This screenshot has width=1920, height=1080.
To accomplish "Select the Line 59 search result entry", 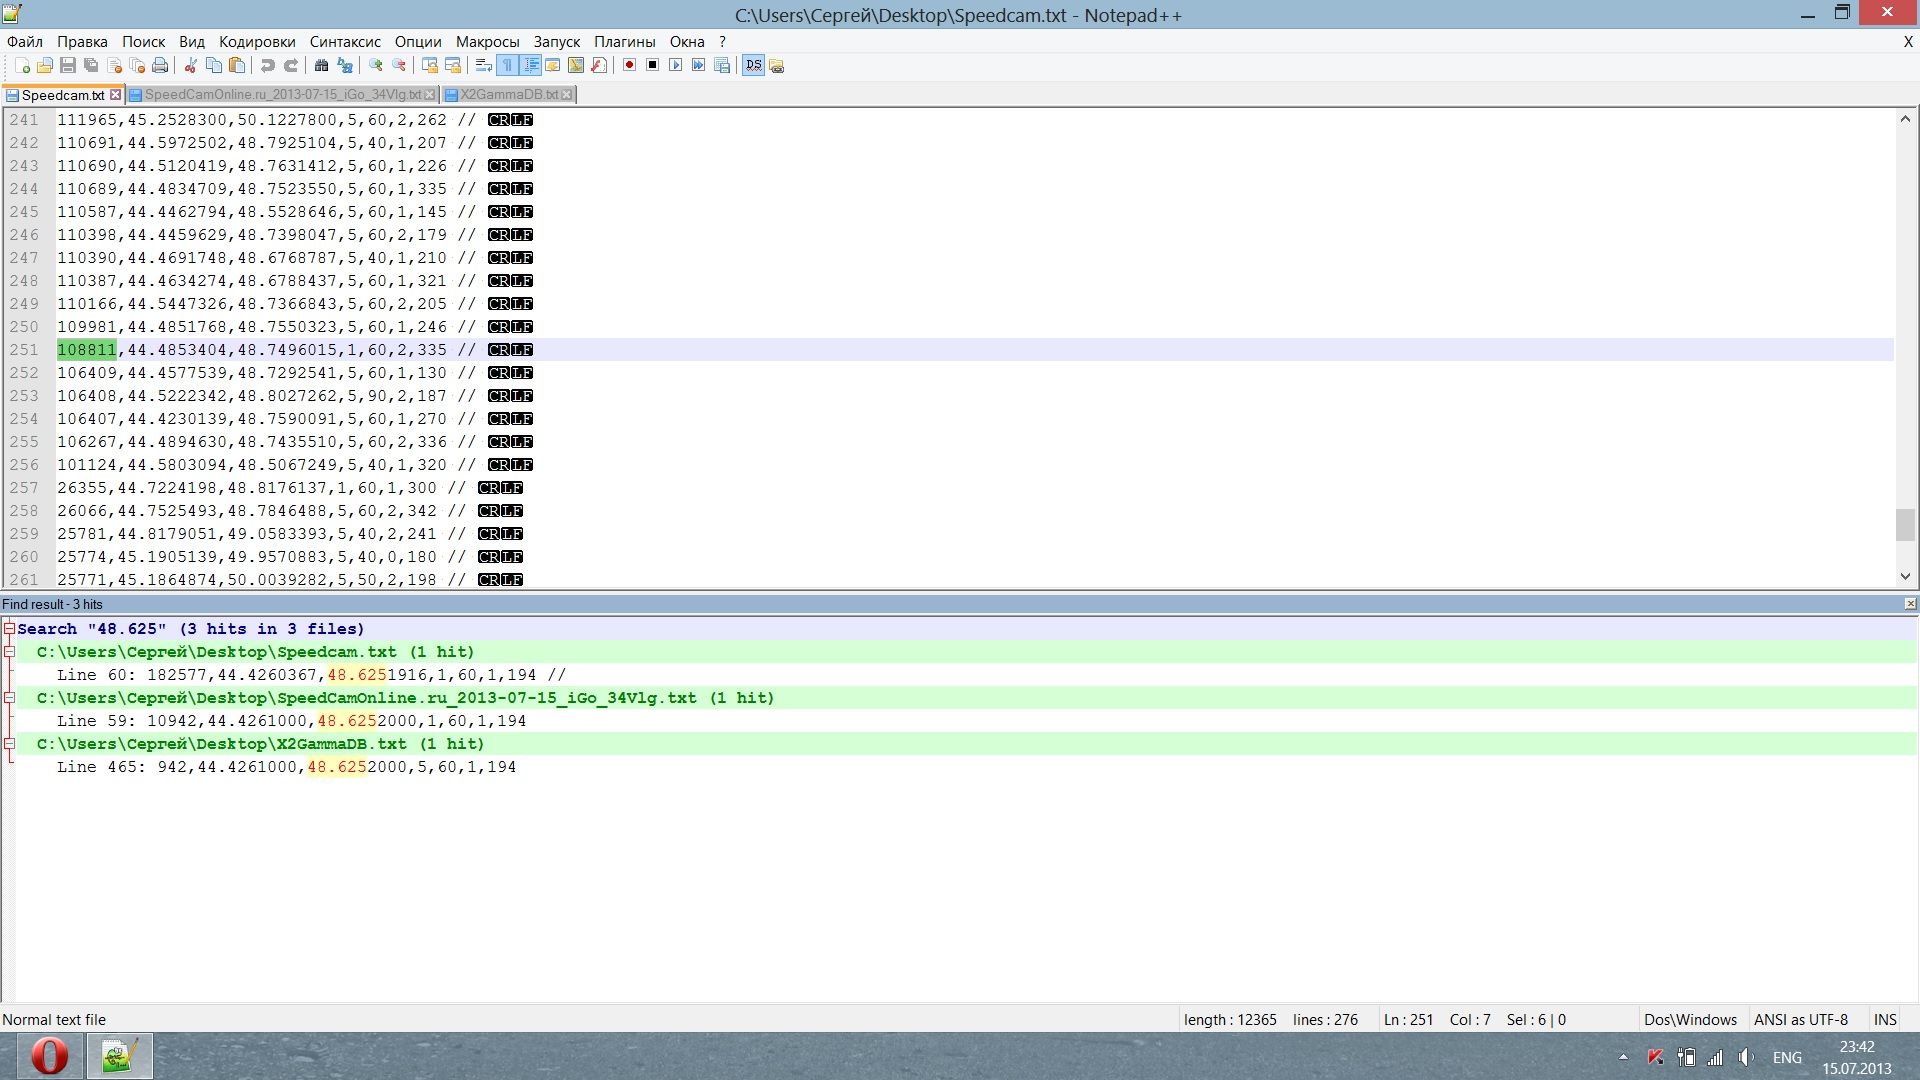I will (290, 721).
